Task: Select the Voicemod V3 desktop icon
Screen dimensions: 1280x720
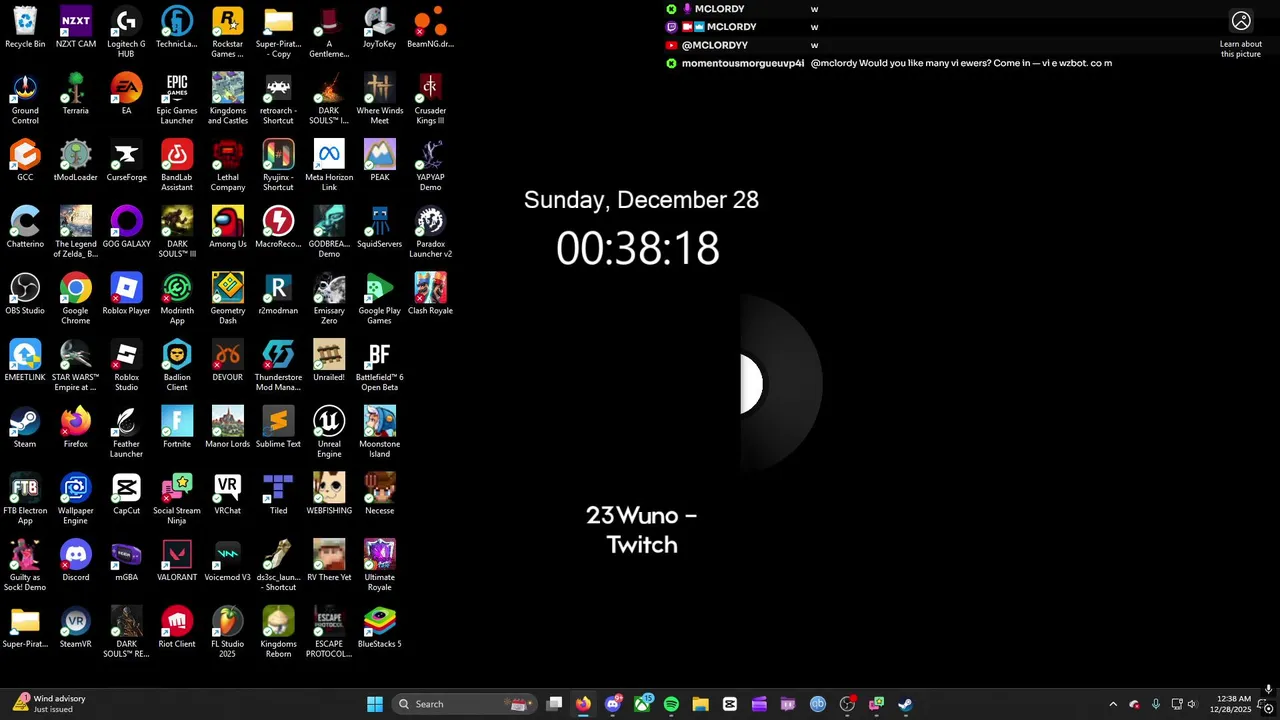Action: click(228, 561)
